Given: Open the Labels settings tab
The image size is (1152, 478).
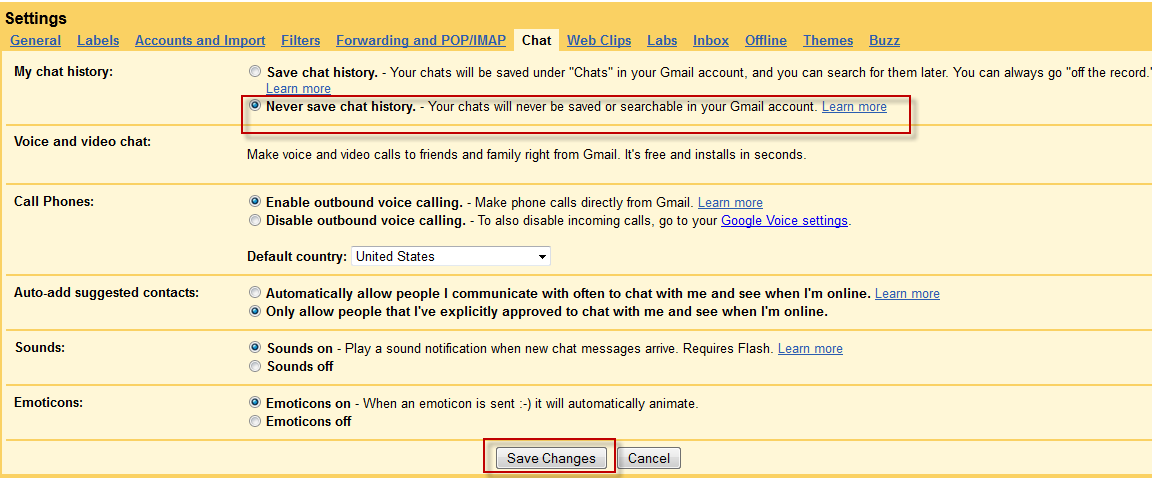Looking at the screenshot, I should tap(98, 40).
